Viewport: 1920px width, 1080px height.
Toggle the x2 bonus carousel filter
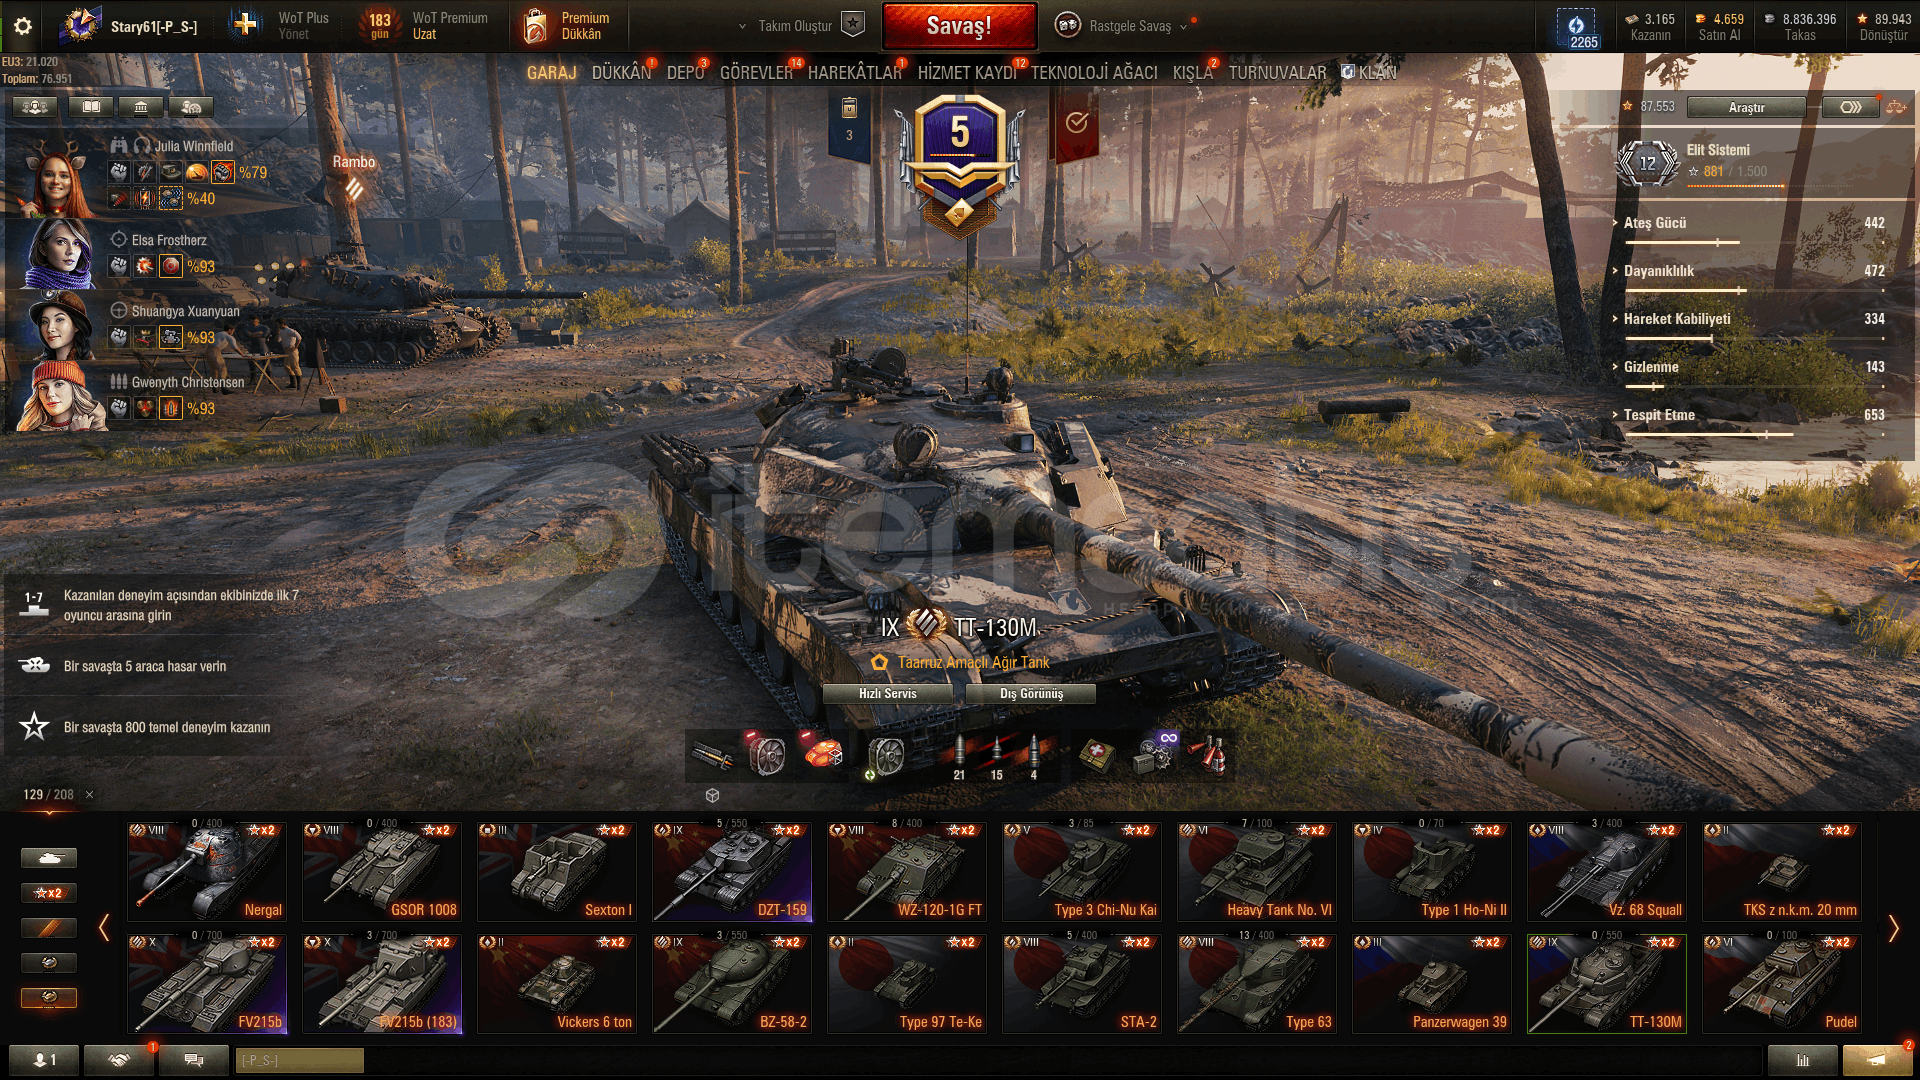pos(49,893)
